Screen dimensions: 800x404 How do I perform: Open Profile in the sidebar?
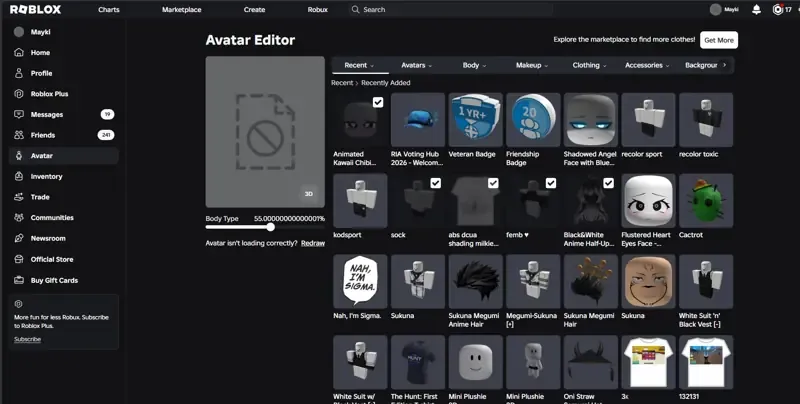(x=64, y=73)
